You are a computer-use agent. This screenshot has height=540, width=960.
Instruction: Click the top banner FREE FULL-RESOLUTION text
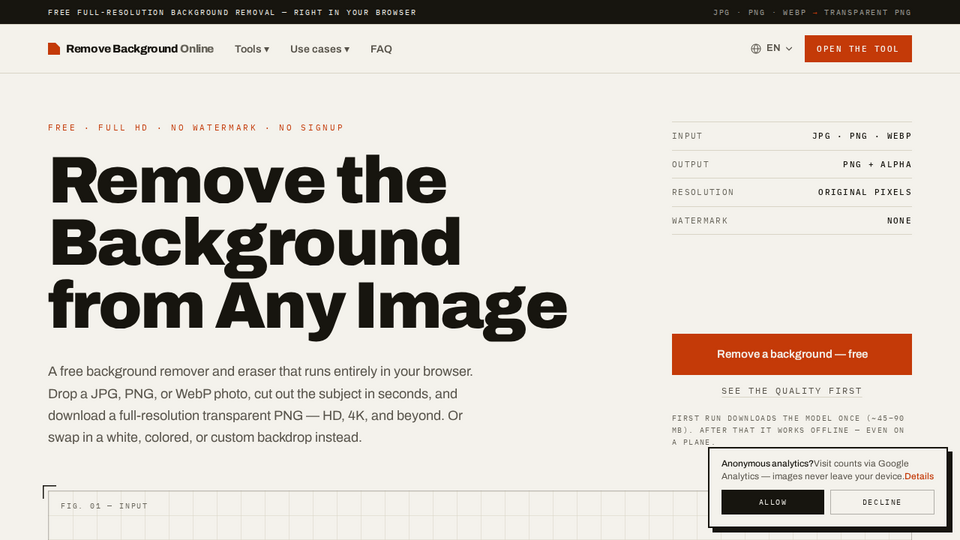point(232,12)
